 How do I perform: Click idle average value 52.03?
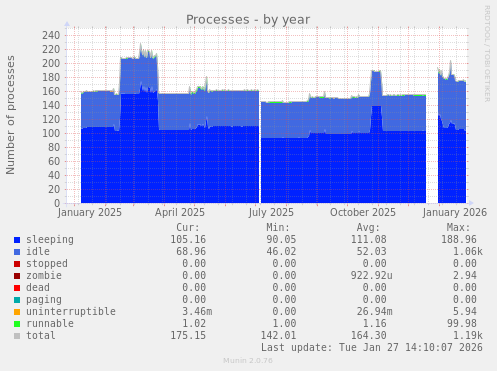pyautogui.click(x=371, y=252)
